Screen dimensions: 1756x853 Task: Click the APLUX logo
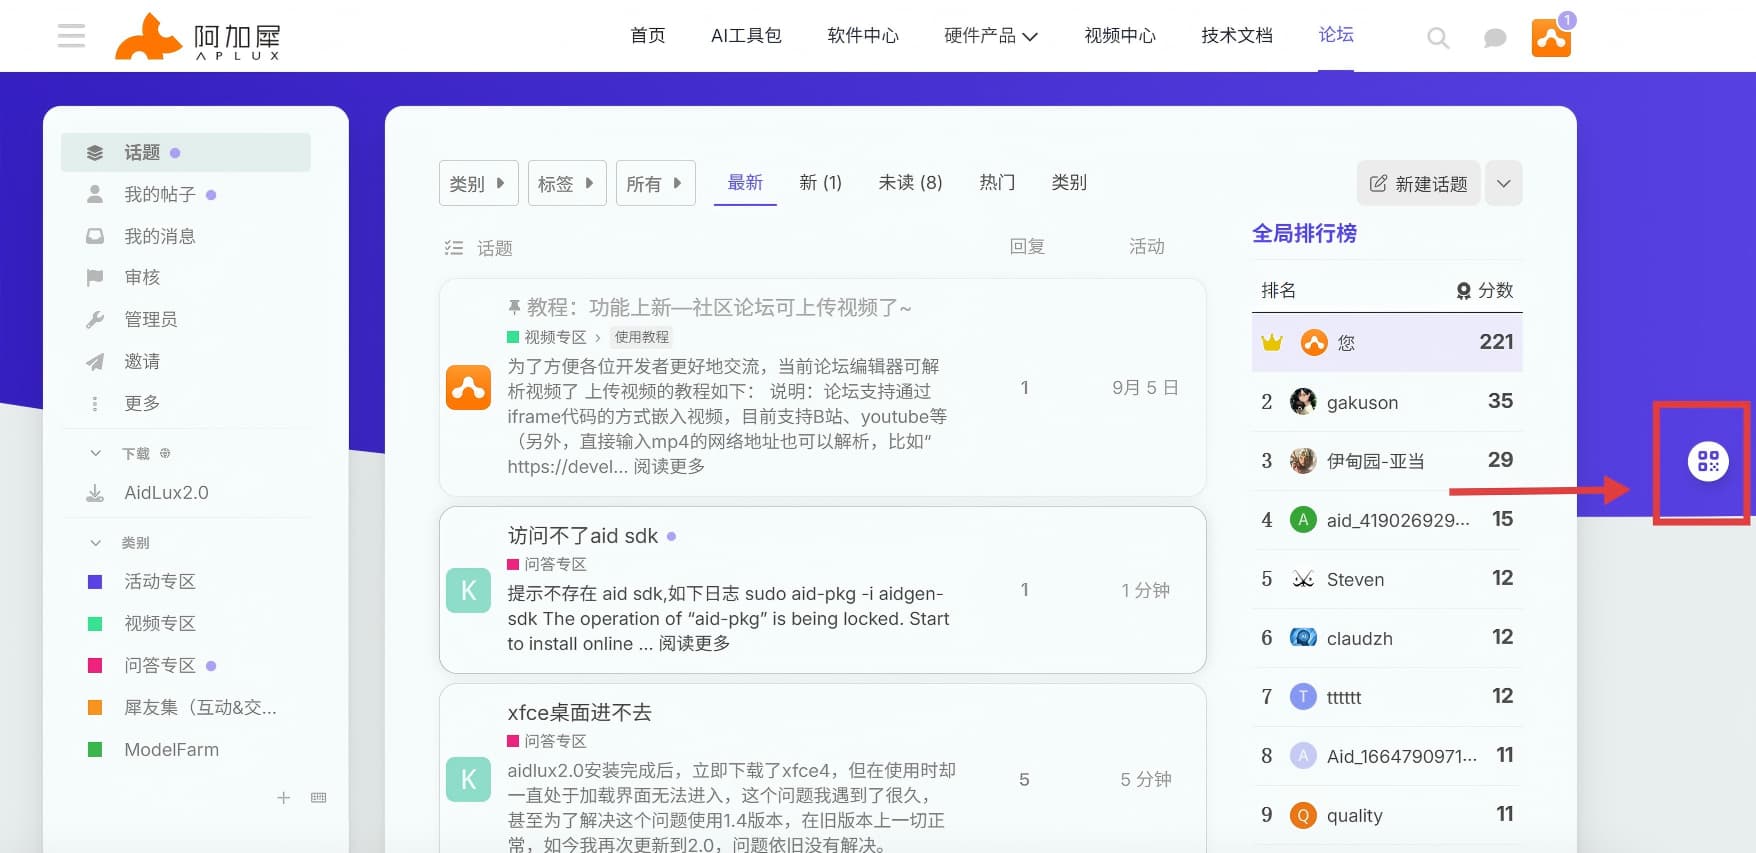click(198, 37)
